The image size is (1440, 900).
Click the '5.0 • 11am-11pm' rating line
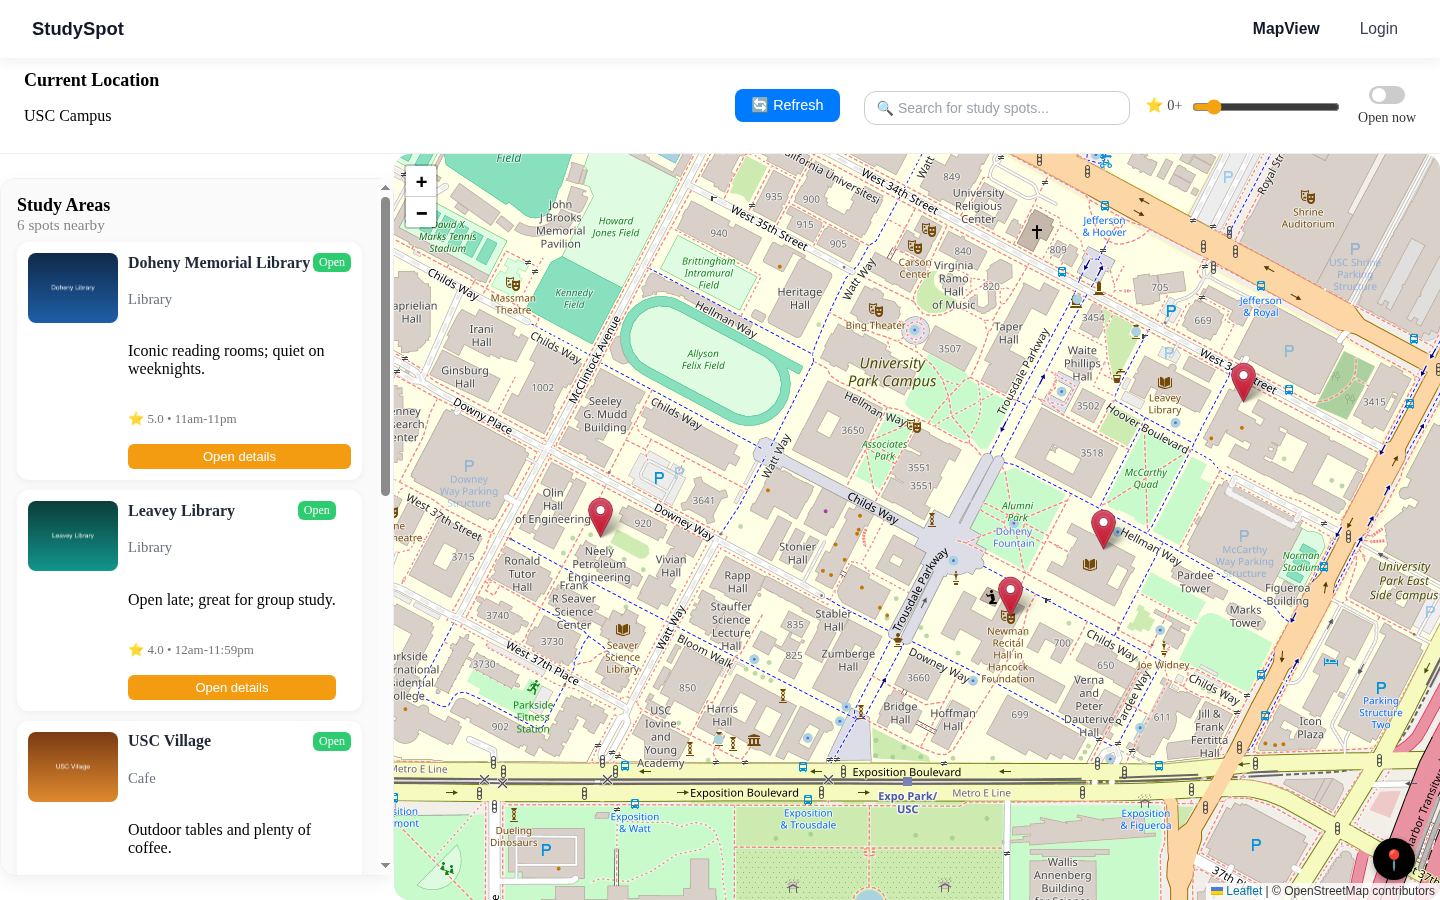coord(183,419)
